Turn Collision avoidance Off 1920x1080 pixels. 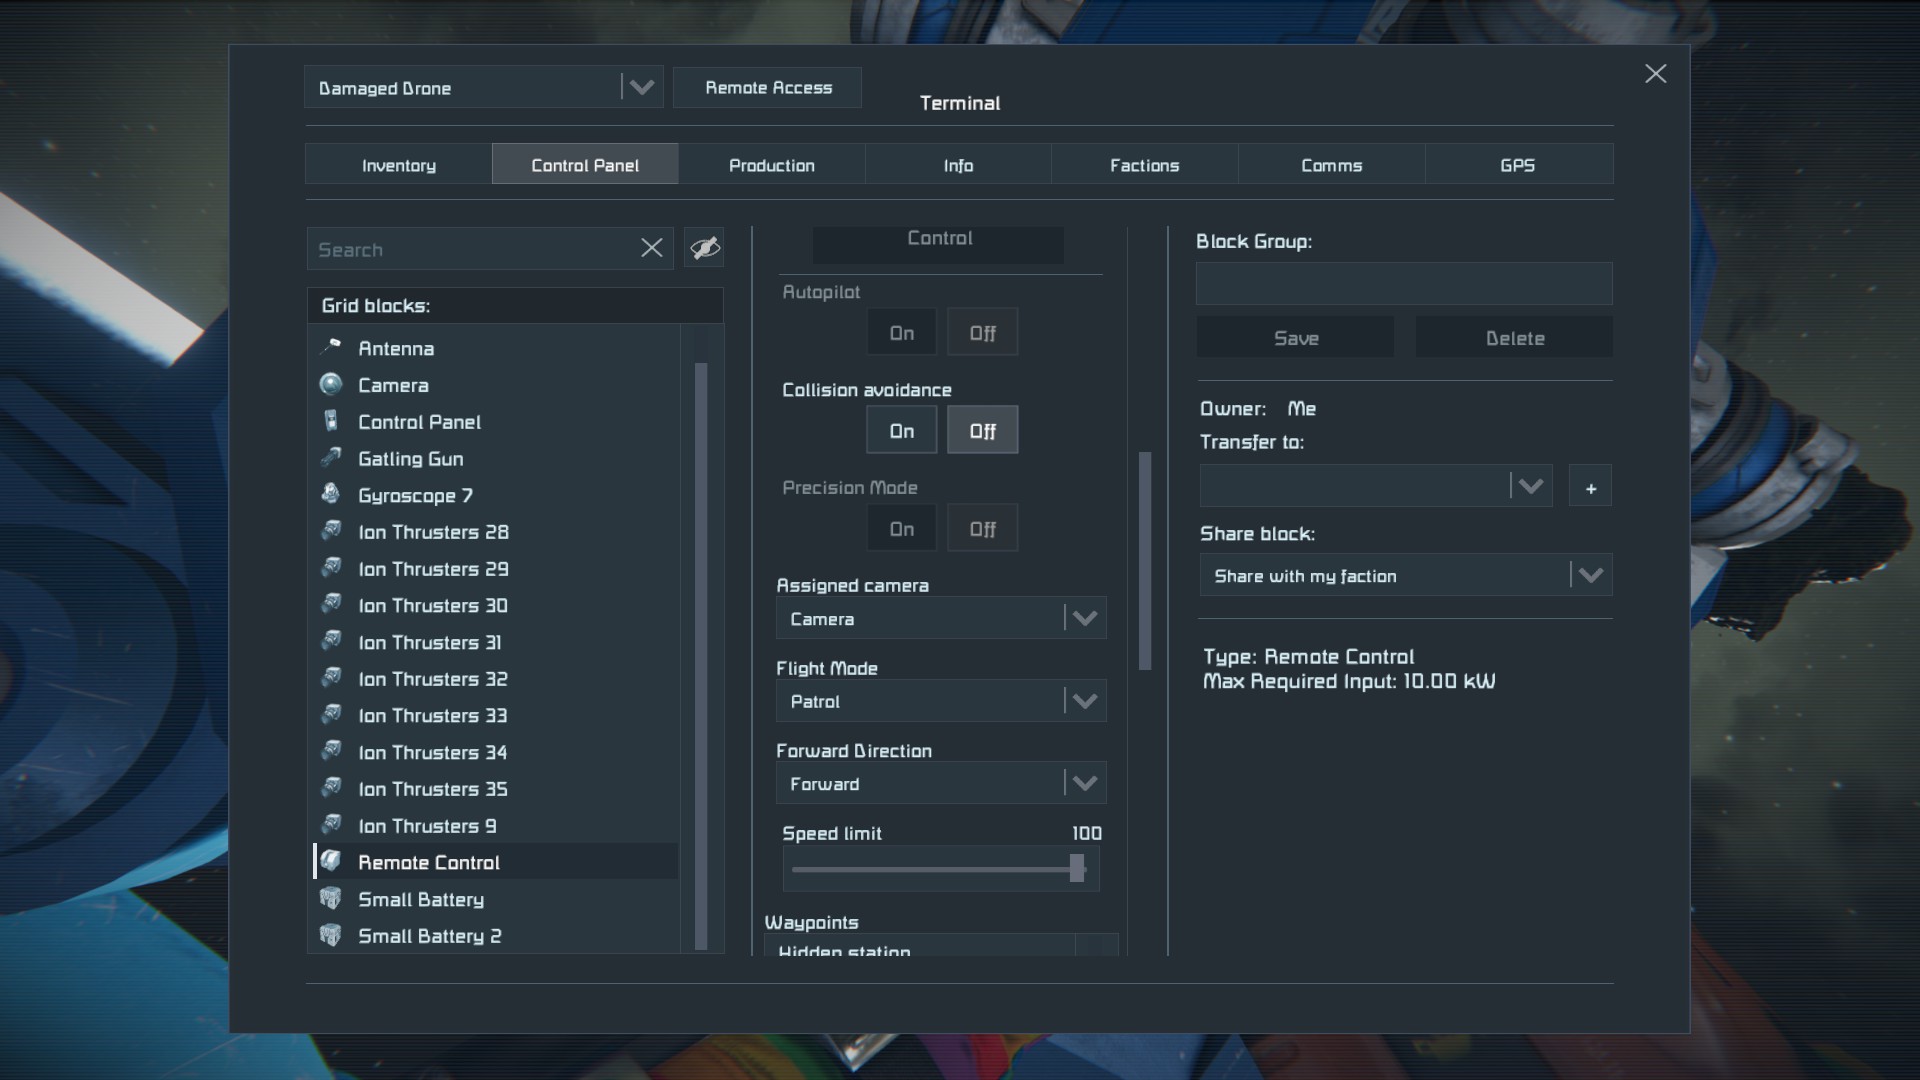point(982,431)
